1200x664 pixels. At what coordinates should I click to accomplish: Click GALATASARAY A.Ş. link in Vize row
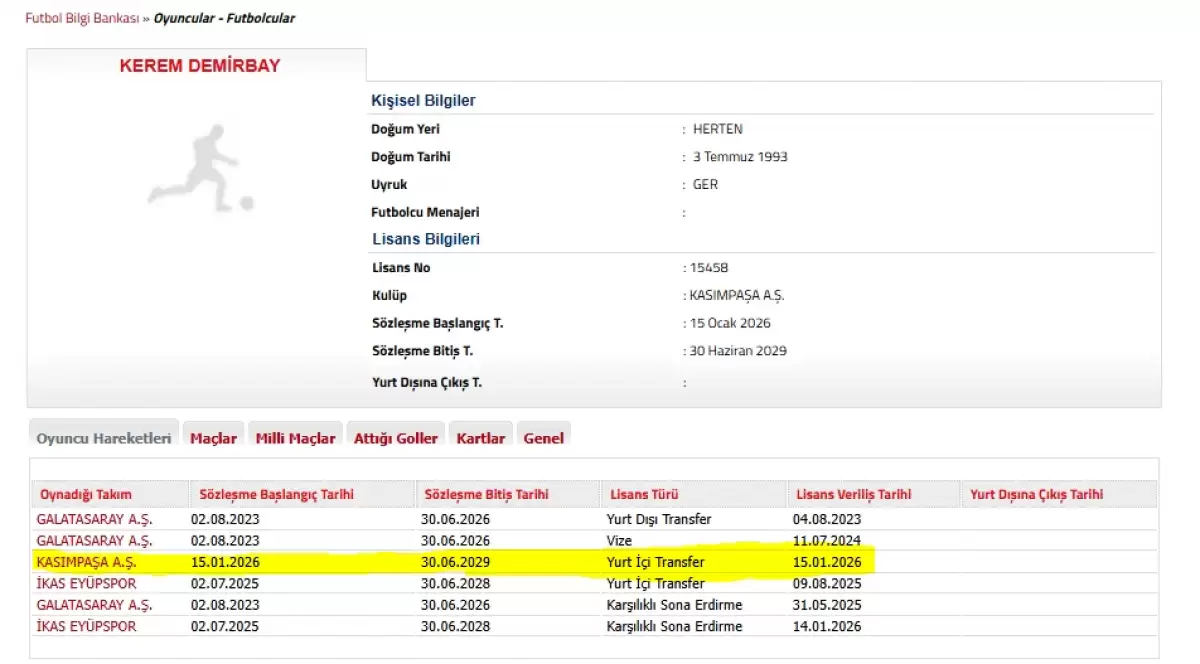click(x=94, y=540)
